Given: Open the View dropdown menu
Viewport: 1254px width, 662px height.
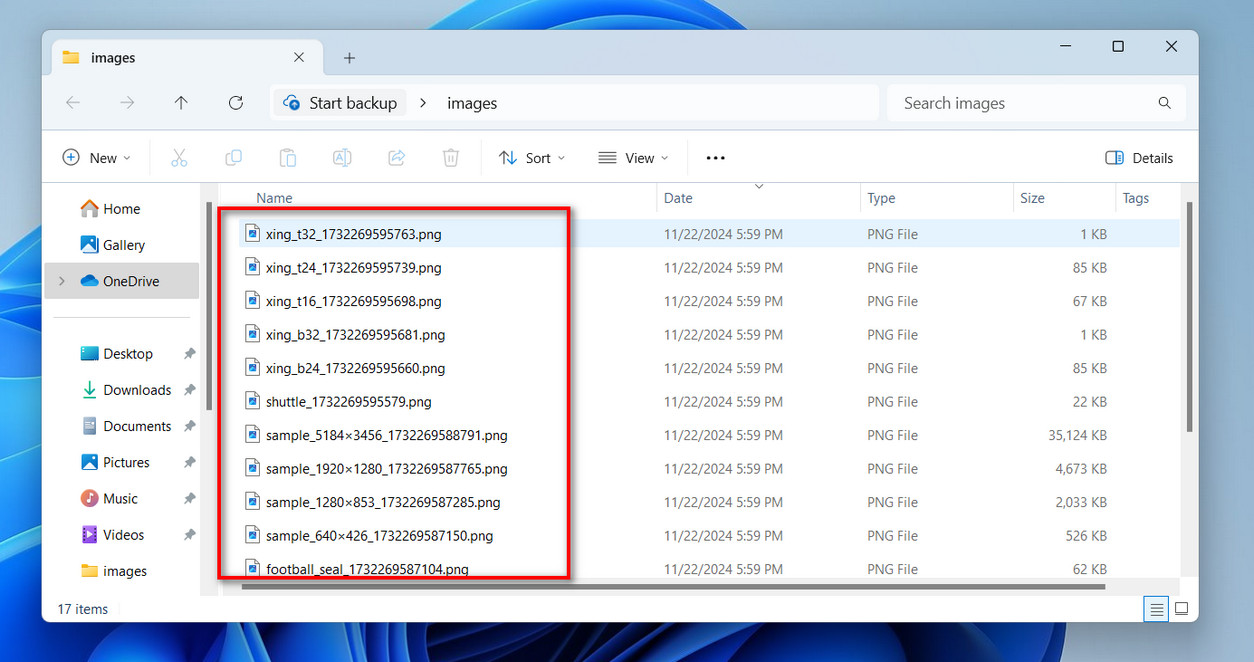Looking at the screenshot, I should (x=633, y=158).
